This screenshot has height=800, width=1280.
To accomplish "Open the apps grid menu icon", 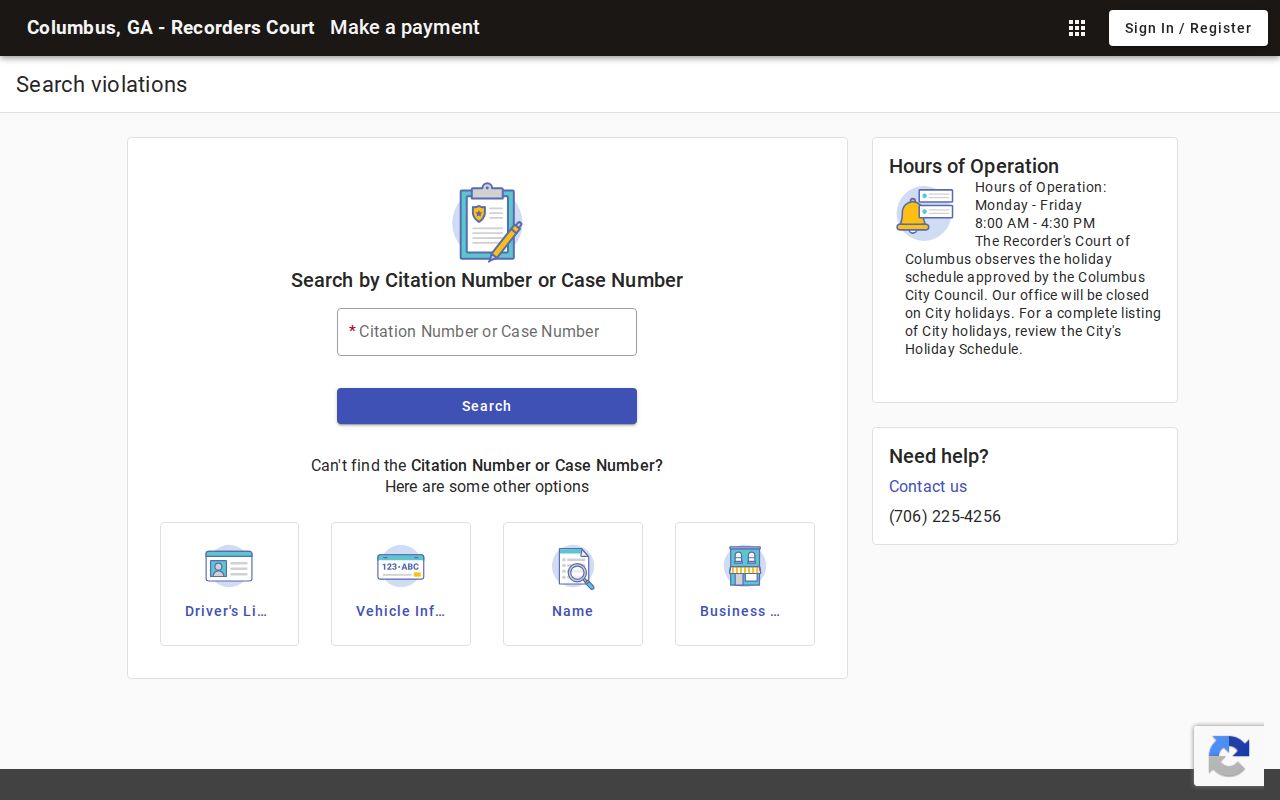I will tap(1077, 28).
